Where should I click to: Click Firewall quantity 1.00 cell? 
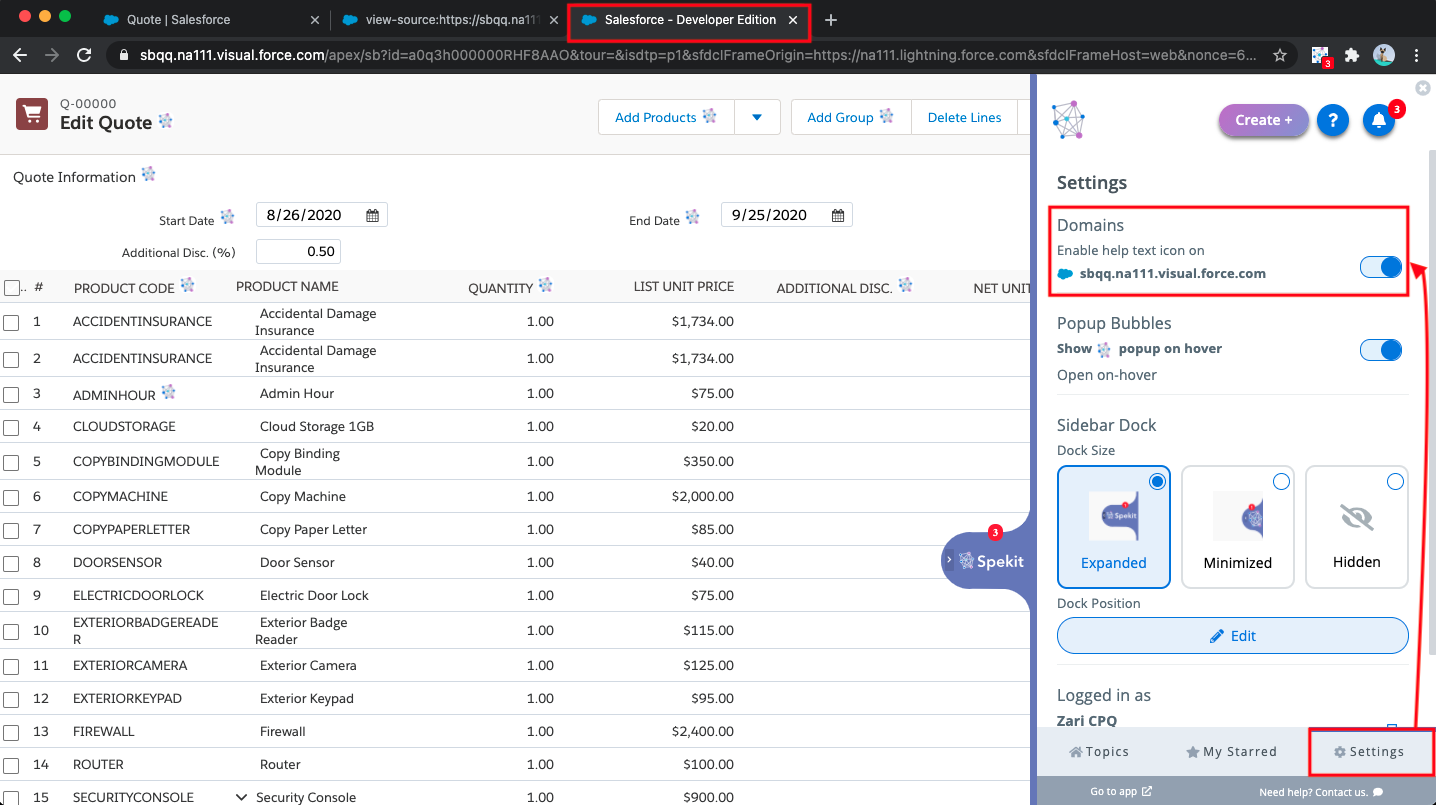pos(540,732)
